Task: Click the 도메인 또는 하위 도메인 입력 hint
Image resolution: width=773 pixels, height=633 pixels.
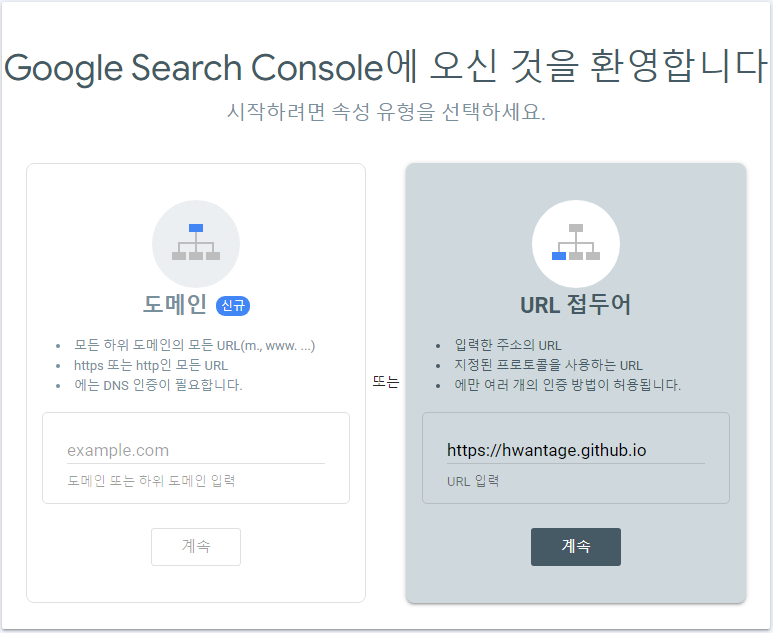Action: click(151, 481)
